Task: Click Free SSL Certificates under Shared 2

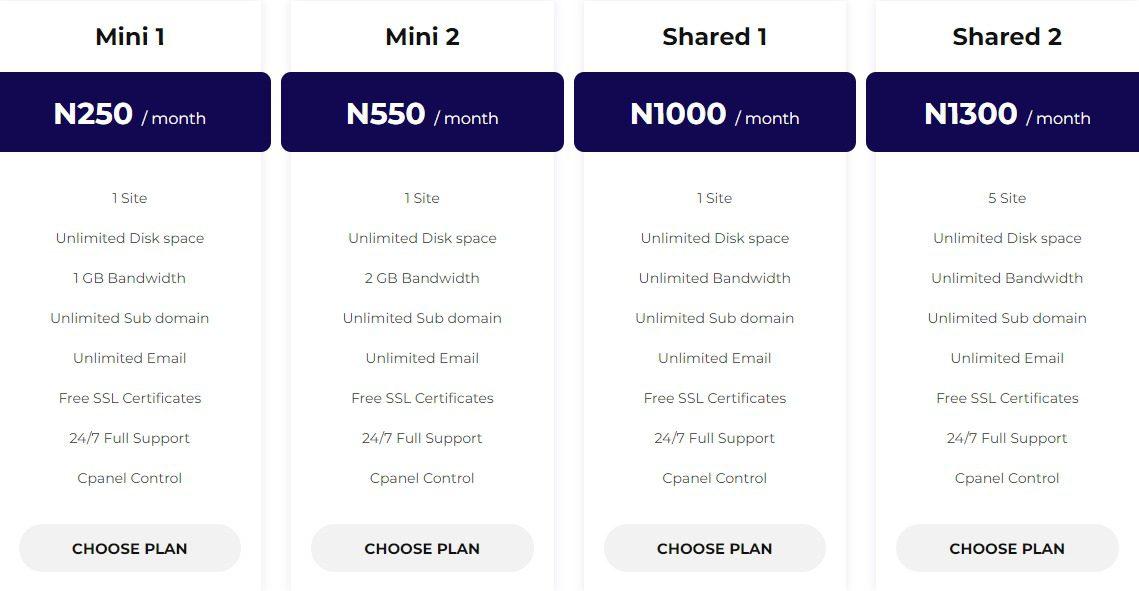Action: click(x=1007, y=398)
